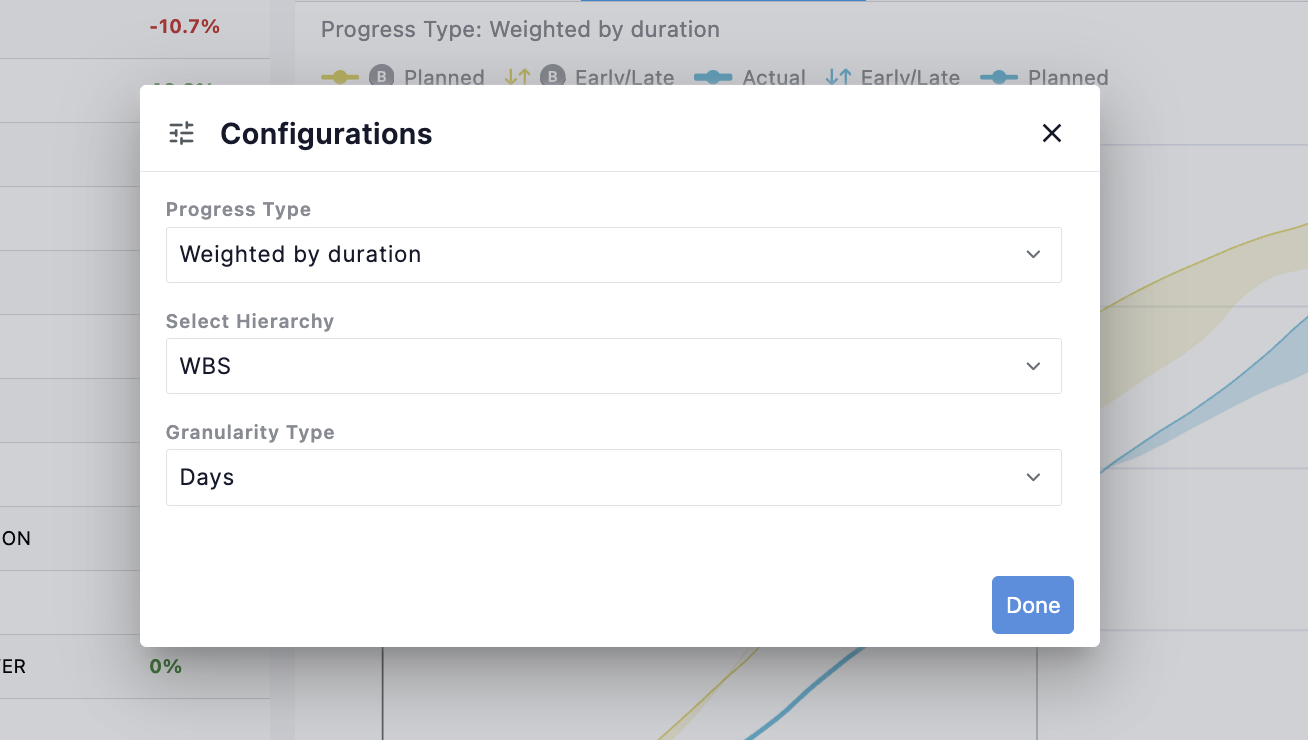Click the -10.7% variance value
Screen dimensions: 1308x740
[185, 27]
